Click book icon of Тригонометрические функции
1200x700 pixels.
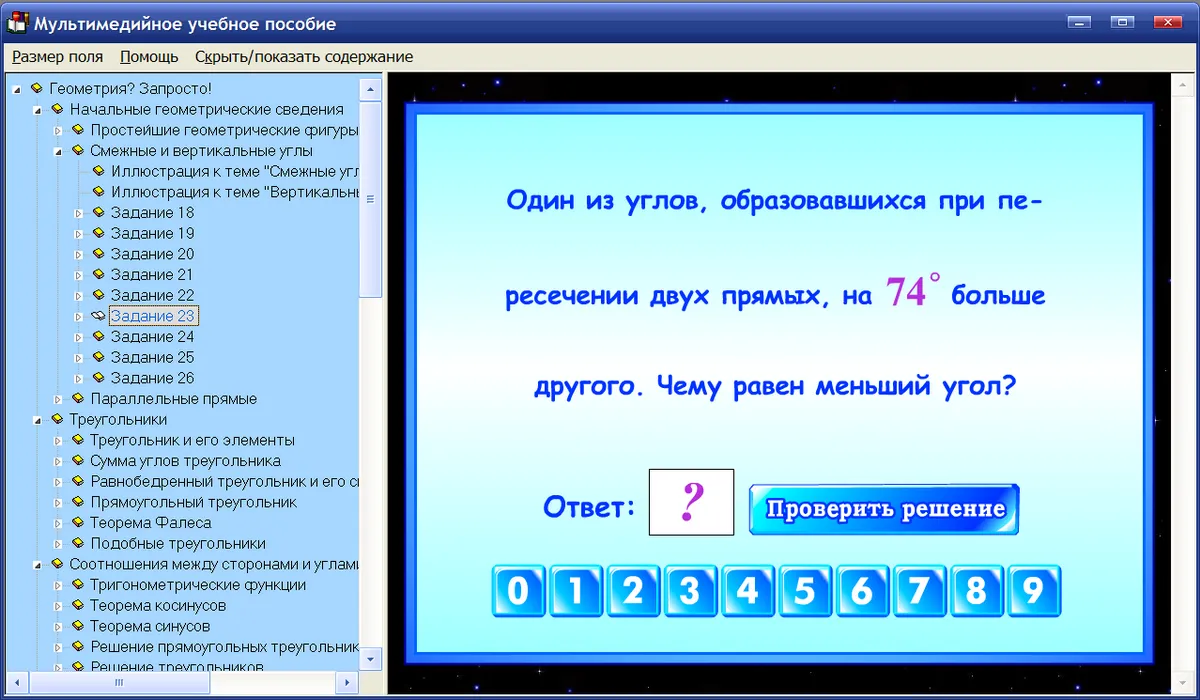[x=78, y=585]
